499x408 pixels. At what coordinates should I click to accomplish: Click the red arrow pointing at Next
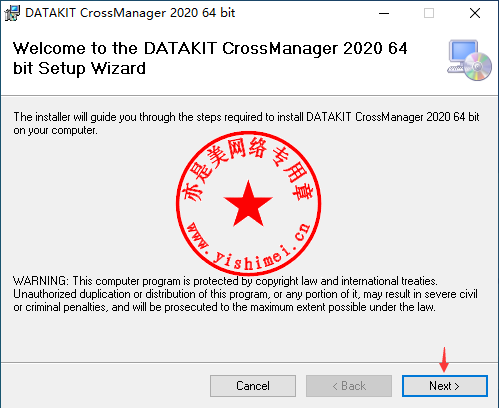[444, 360]
